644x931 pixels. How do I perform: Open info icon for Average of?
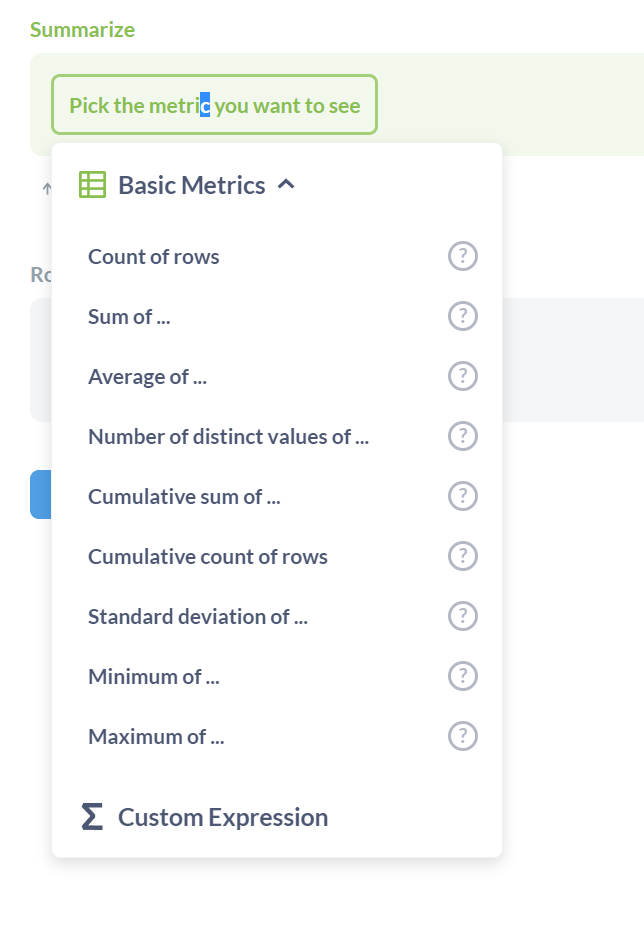pos(462,377)
